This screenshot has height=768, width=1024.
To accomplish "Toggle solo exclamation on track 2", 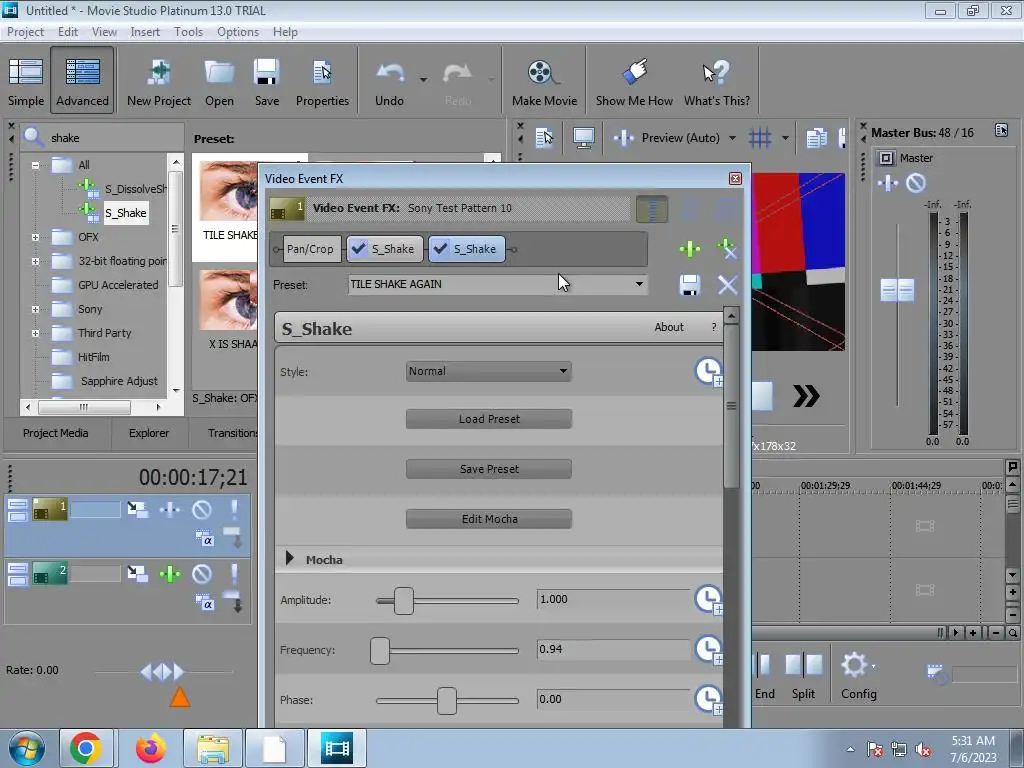I will (x=234, y=574).
